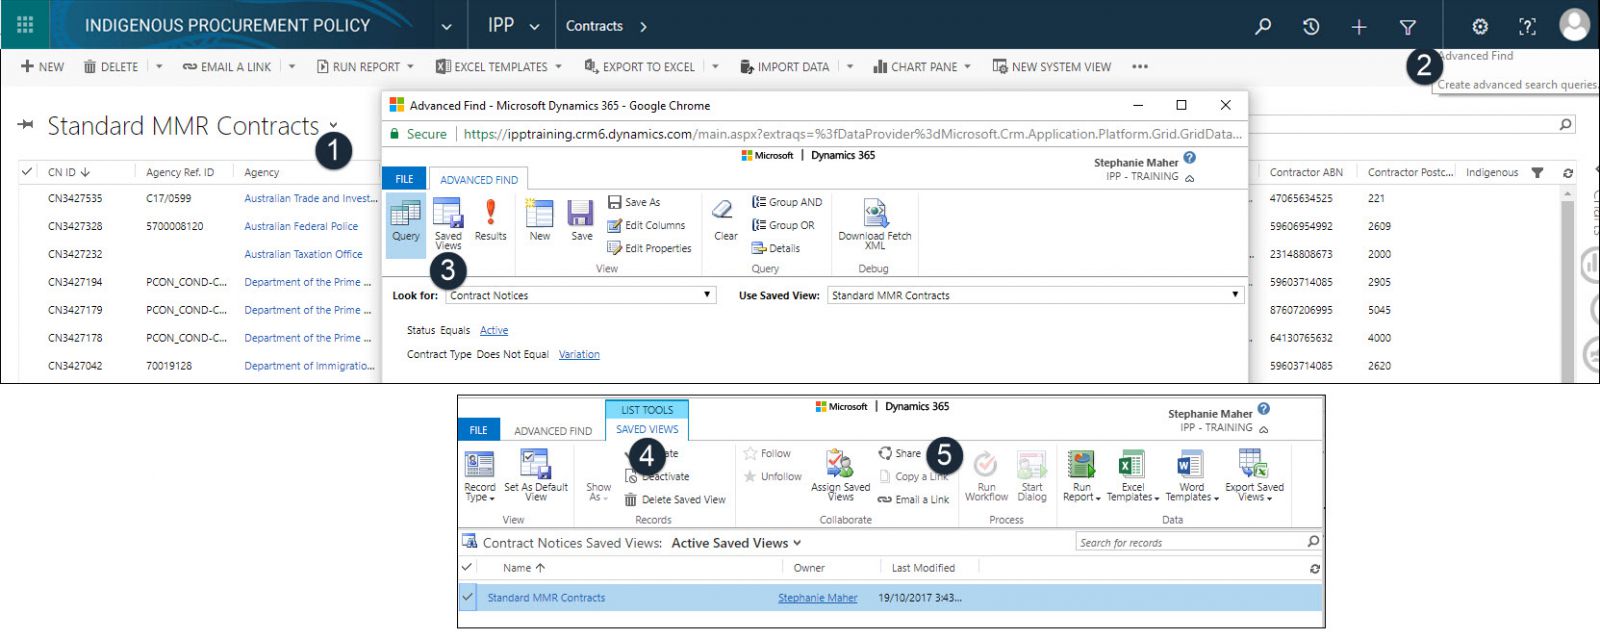
Task: Click the Chrome address bar URL
Action: click(853, 134)
